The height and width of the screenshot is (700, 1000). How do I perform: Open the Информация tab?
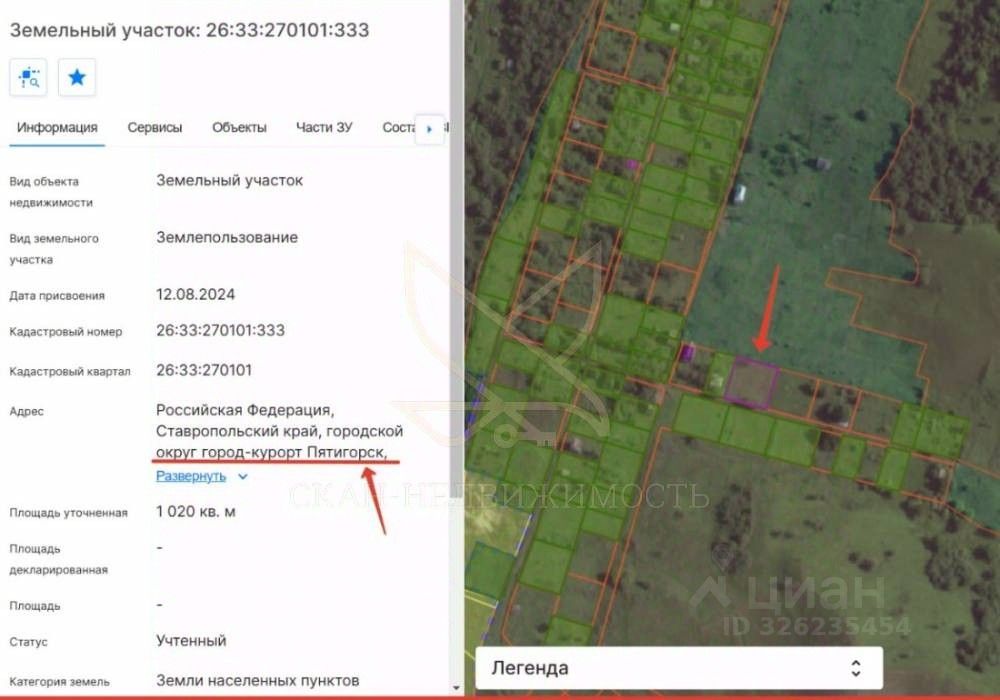point(57,128)
